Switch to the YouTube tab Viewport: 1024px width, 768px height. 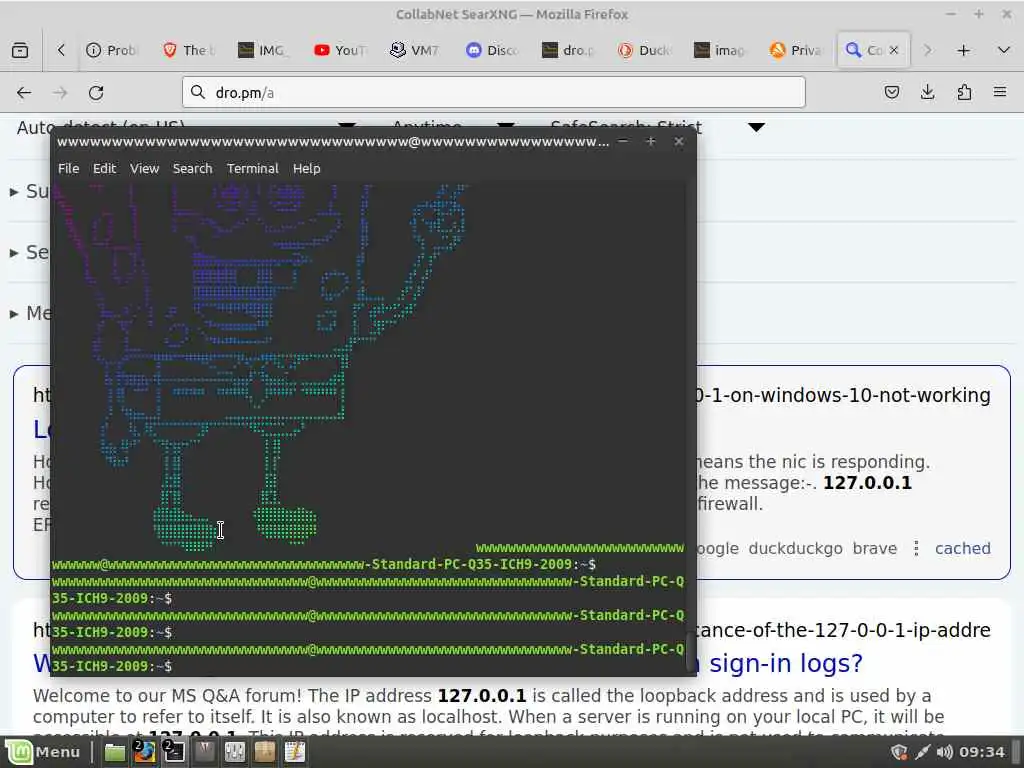340,50
